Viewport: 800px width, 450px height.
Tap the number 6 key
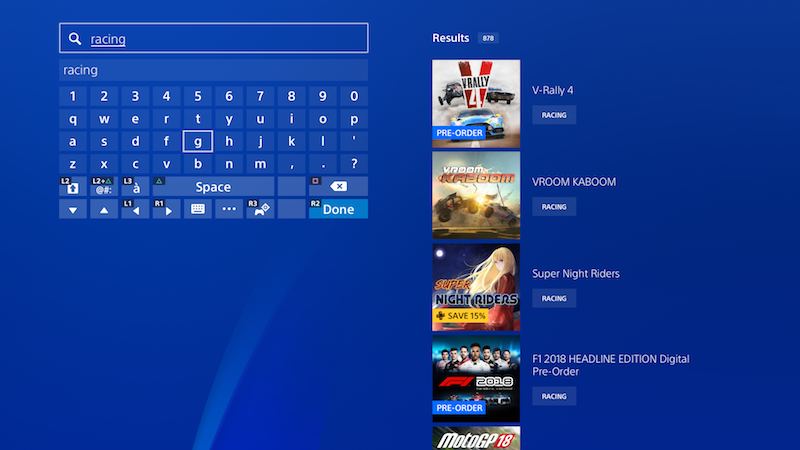click(229, 96)
